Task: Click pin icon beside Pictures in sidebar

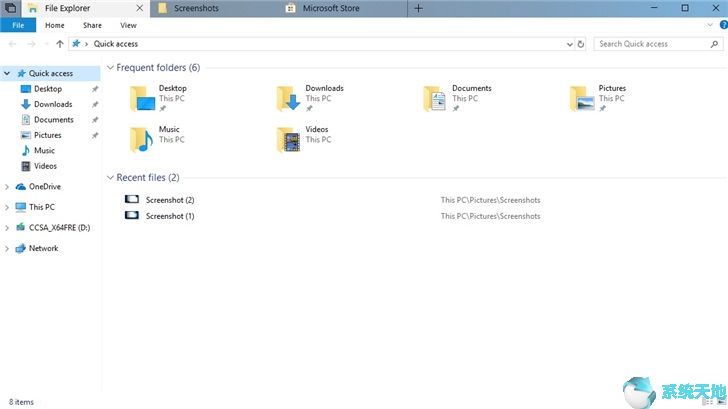Action: 95,135
